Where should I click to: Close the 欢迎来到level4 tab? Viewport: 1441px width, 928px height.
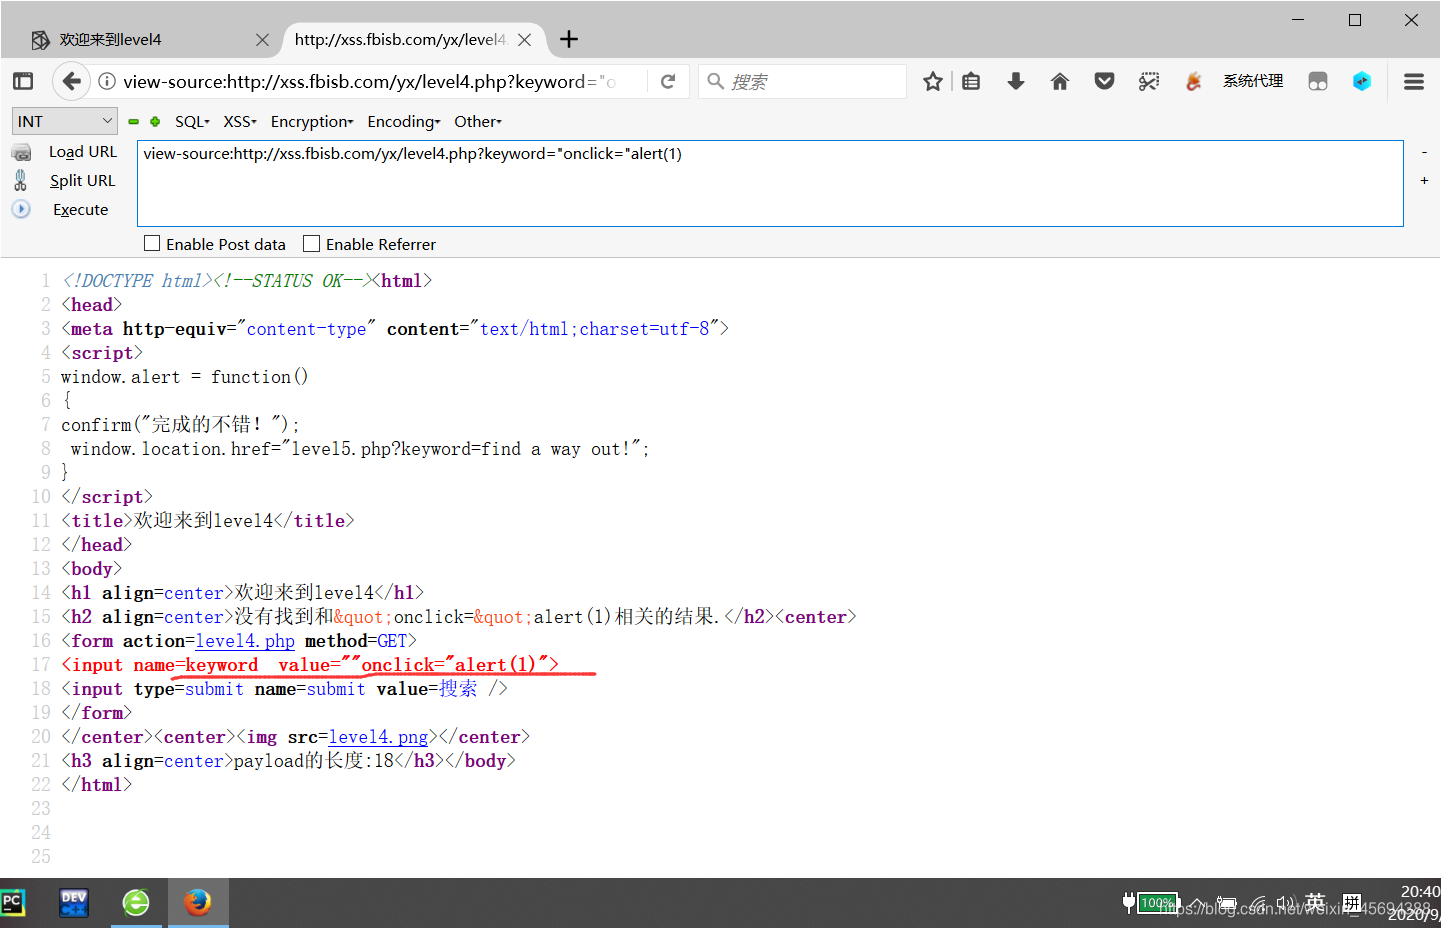coord(262,40)
